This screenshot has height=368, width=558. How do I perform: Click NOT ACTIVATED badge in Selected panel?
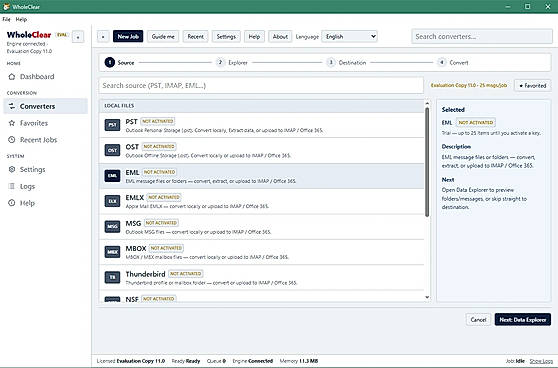[x=475, y=122]
